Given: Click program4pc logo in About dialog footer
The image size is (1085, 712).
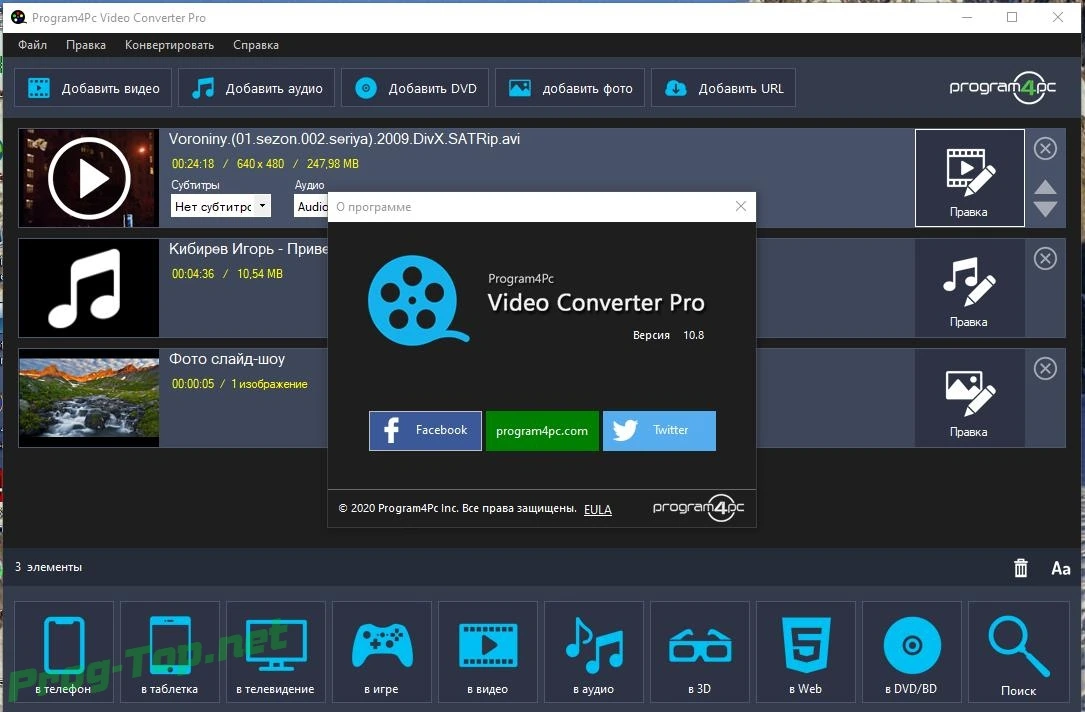Looking at the screenshot, I should [698, 508].
